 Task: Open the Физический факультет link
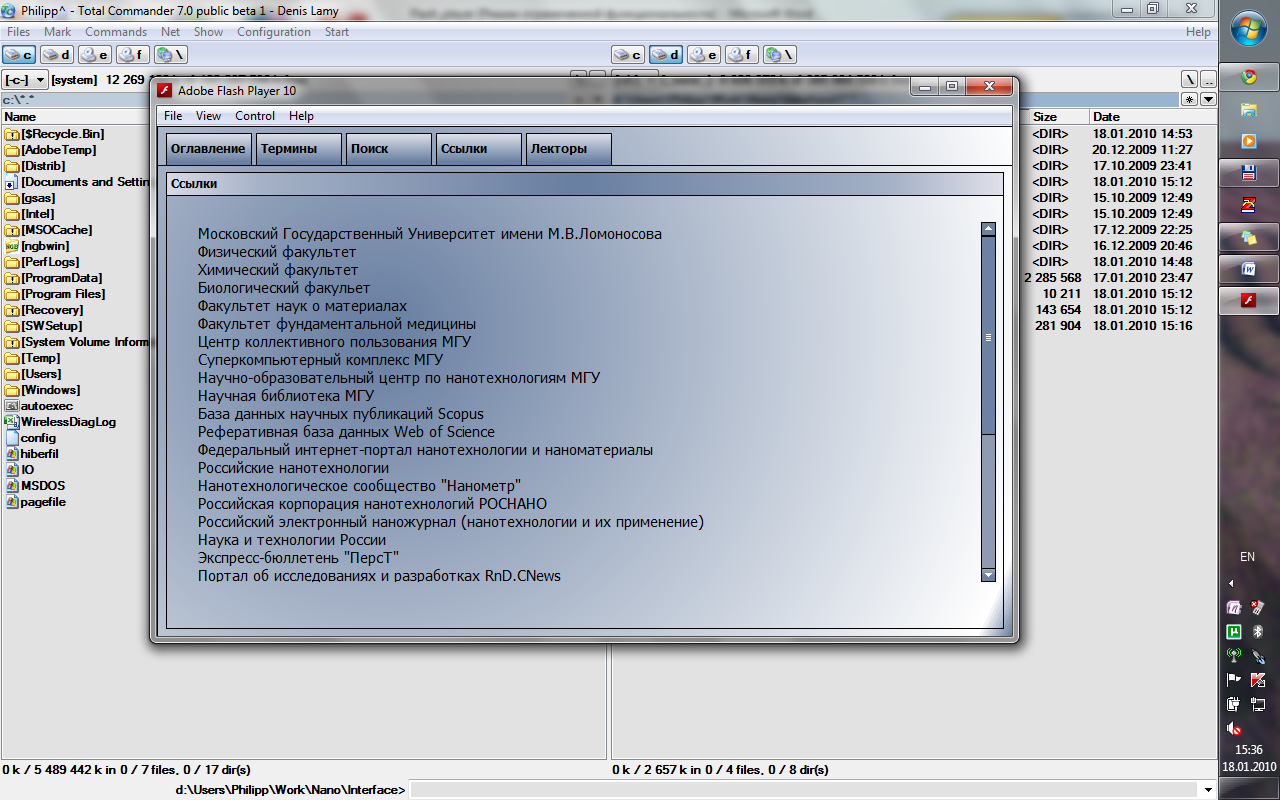277,252
